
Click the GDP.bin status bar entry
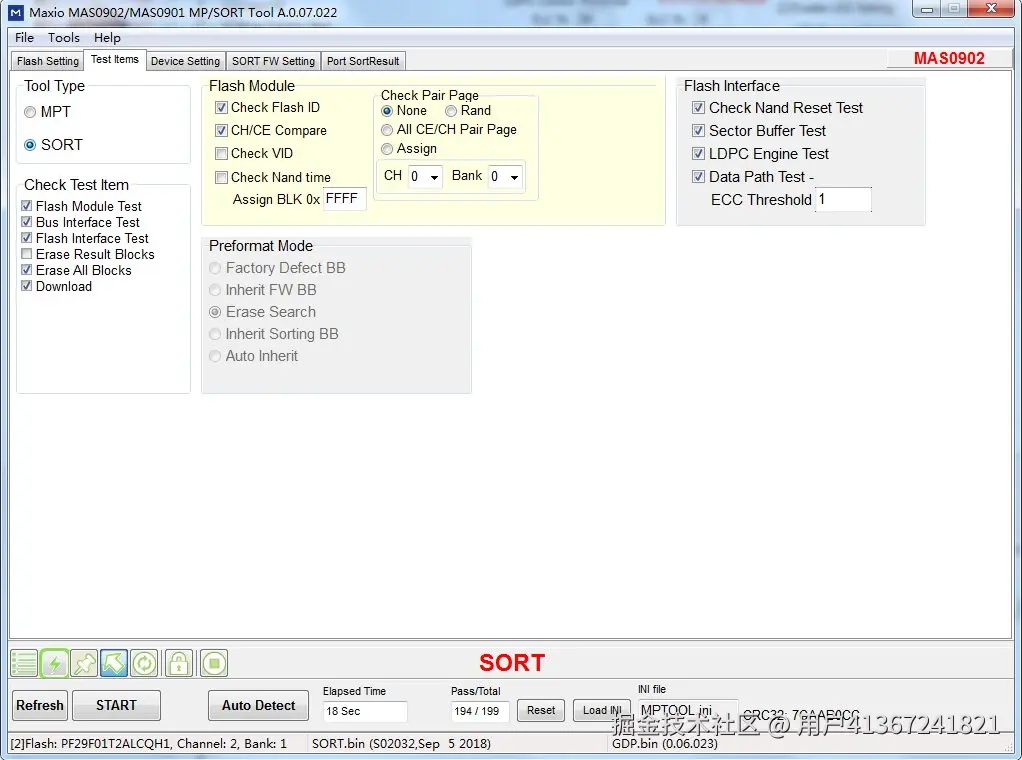(x=665, y=744)
